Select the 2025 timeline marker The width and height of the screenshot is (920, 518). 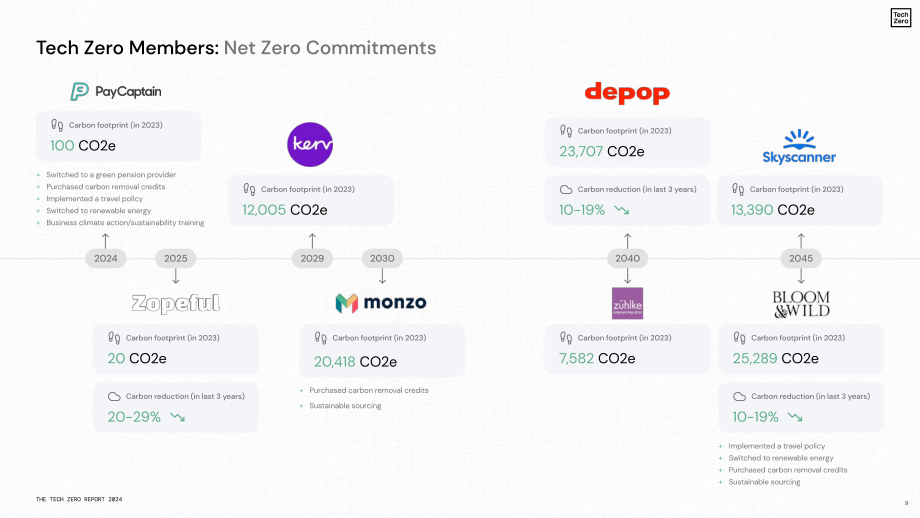coord(175,258)
